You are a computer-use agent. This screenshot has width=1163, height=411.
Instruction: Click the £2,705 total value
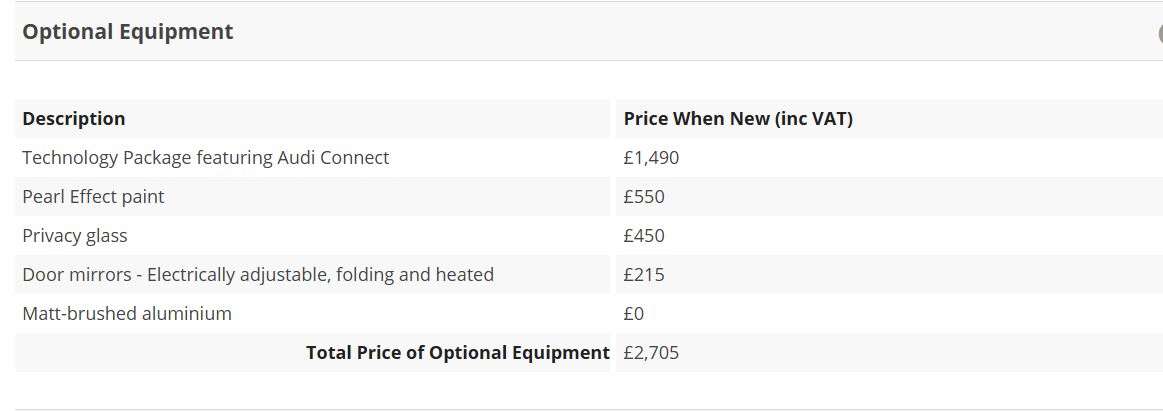(x=651, y=353)
